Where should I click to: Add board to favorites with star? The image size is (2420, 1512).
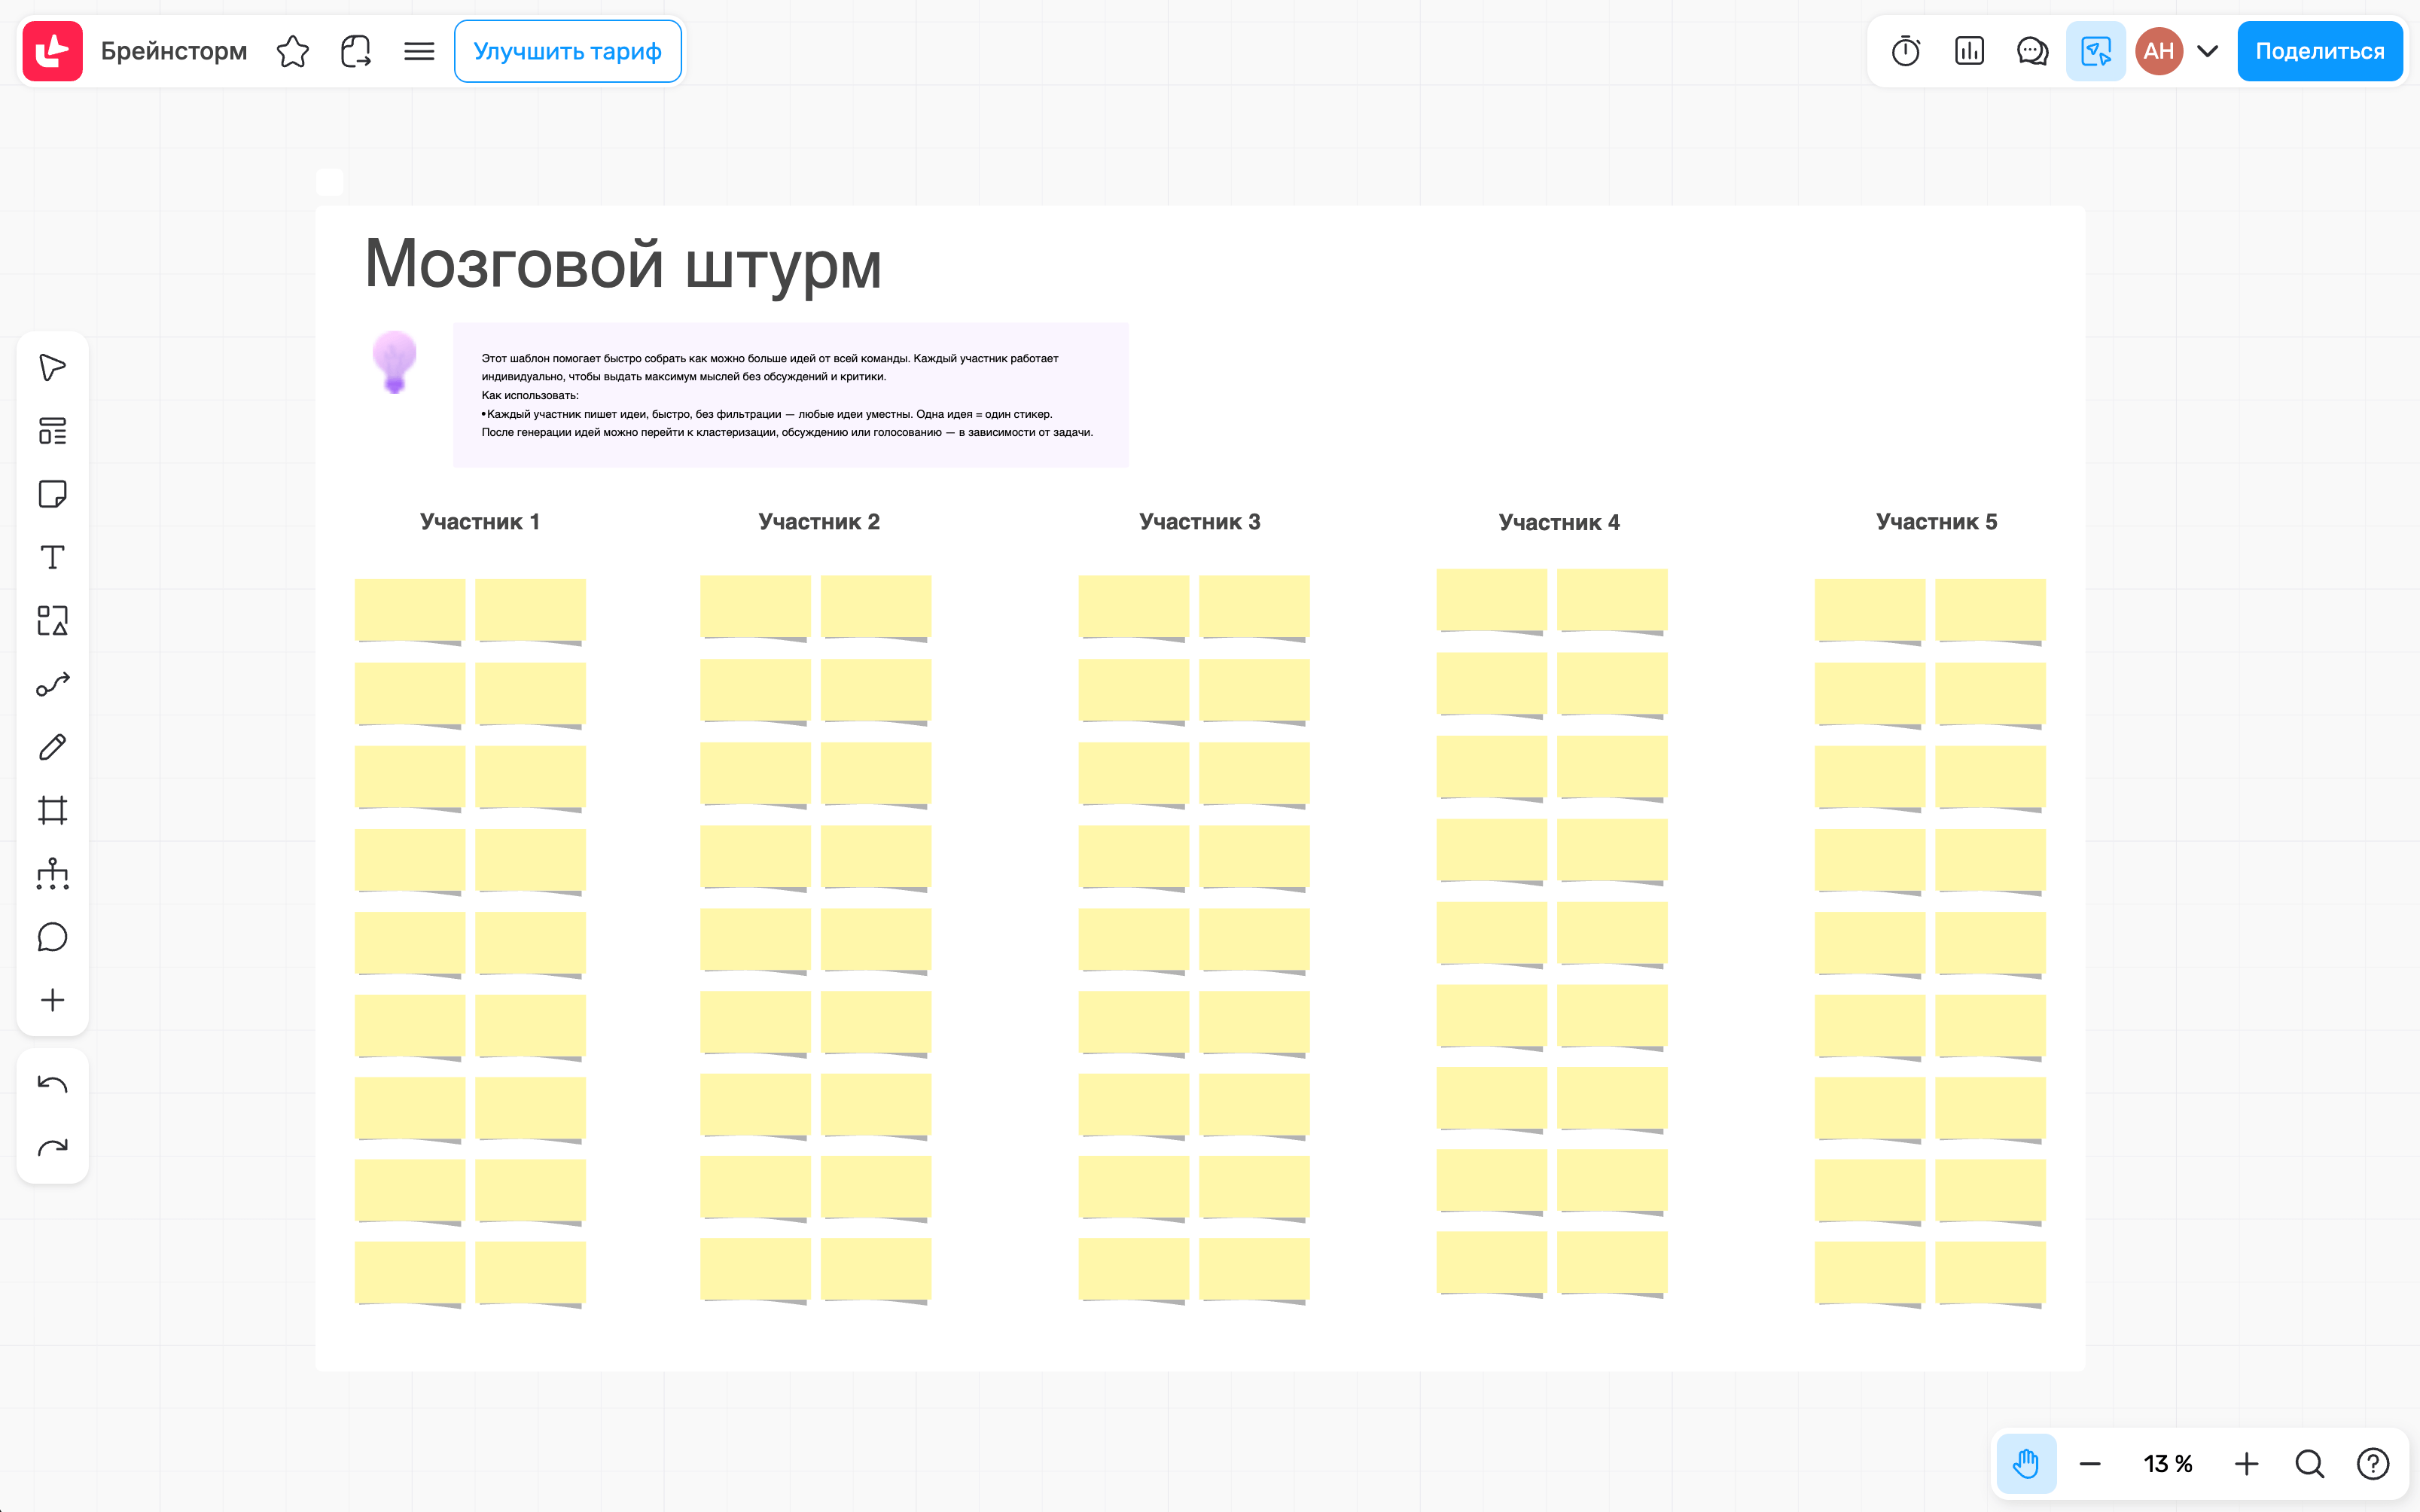[292, 51]
